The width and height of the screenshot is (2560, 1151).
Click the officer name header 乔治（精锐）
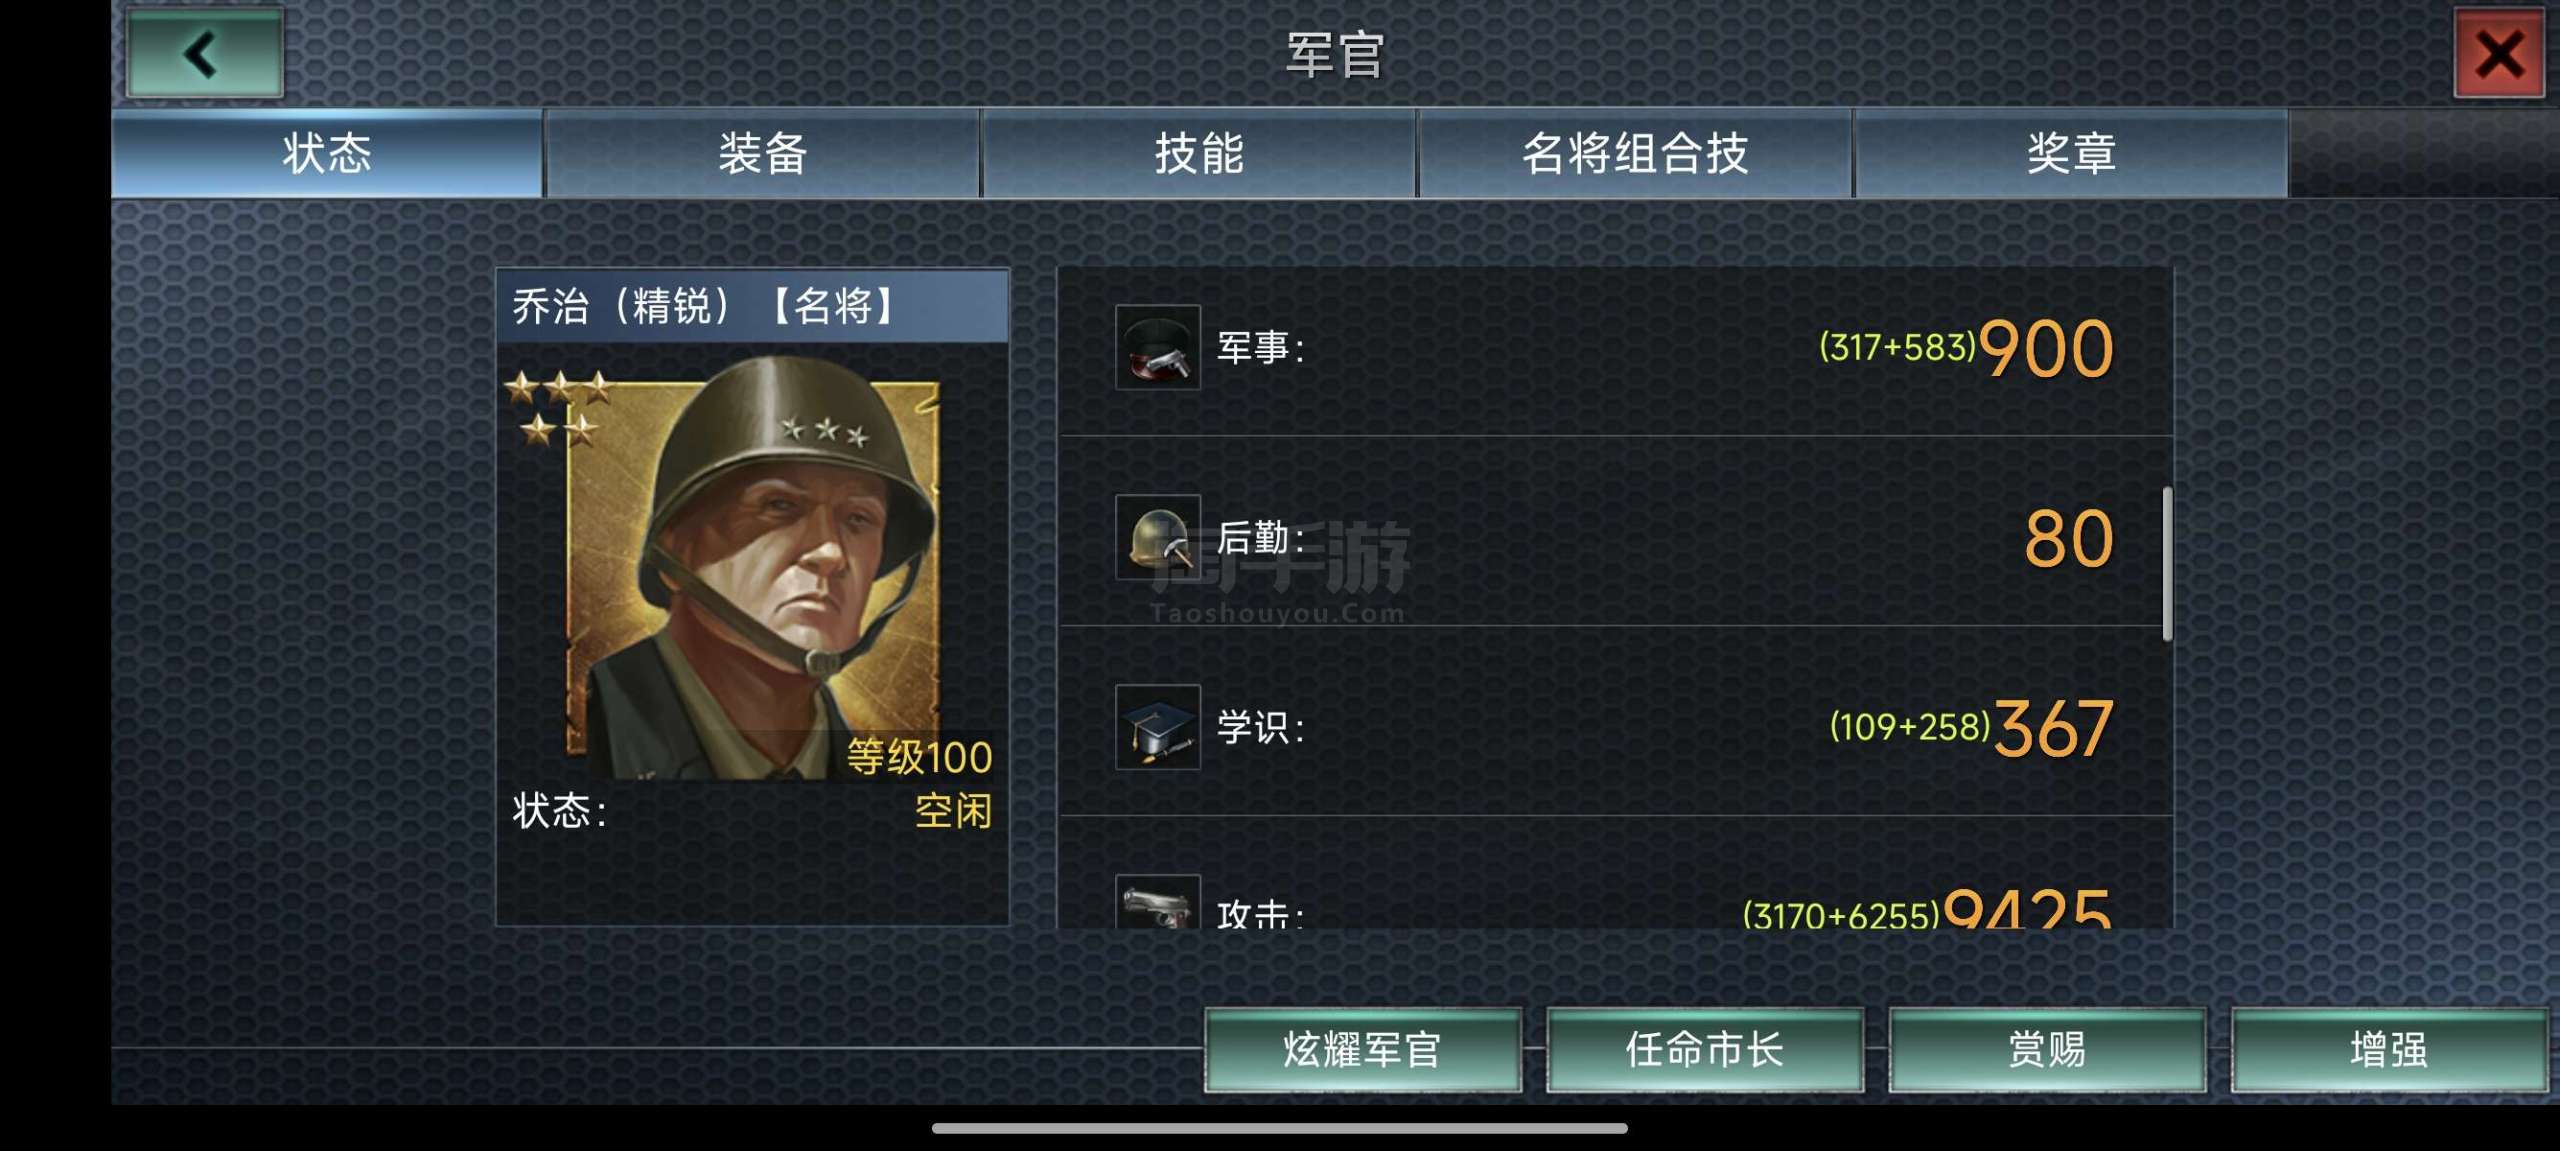(621, 306)
